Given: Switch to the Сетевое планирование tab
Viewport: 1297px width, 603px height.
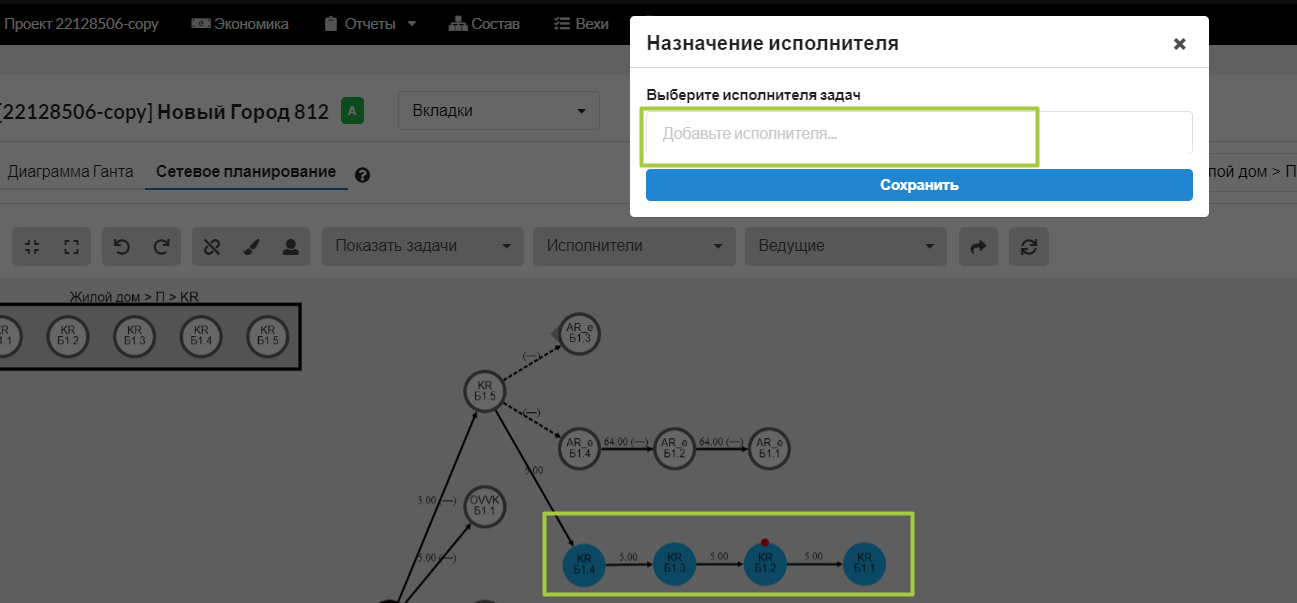Looking at the screenshot, I should click(x=246, y=172).
